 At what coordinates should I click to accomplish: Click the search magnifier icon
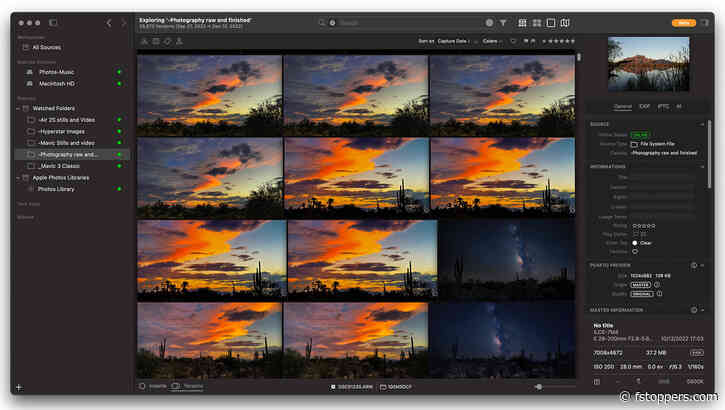321,22
